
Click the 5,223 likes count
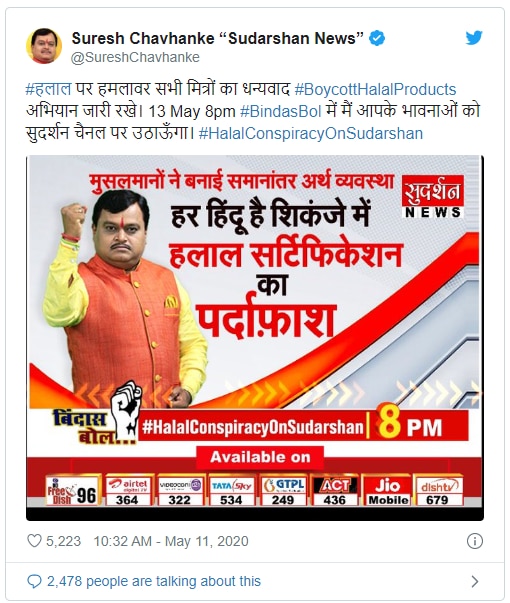[63, 541]
